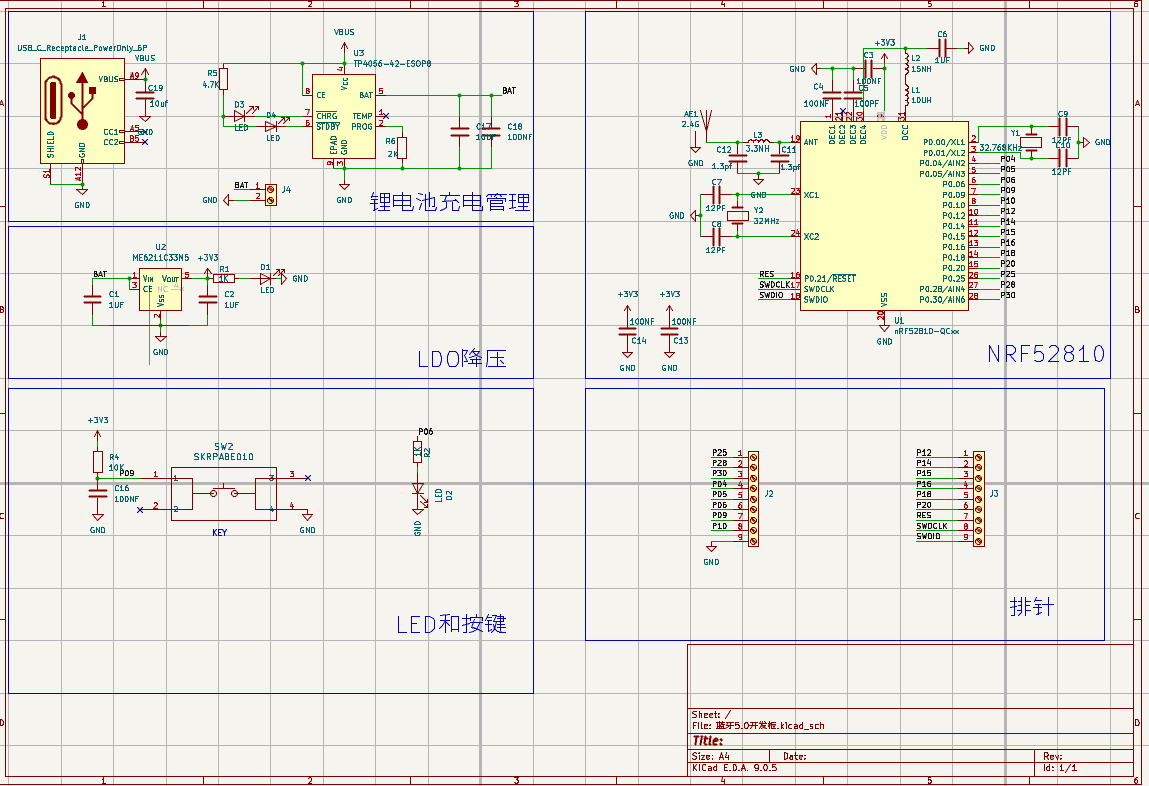The height and width of the screenshot is (786, 1149).
Task: Click the Title field in title block
Action: pyautogui.click(x=706, y=741)
